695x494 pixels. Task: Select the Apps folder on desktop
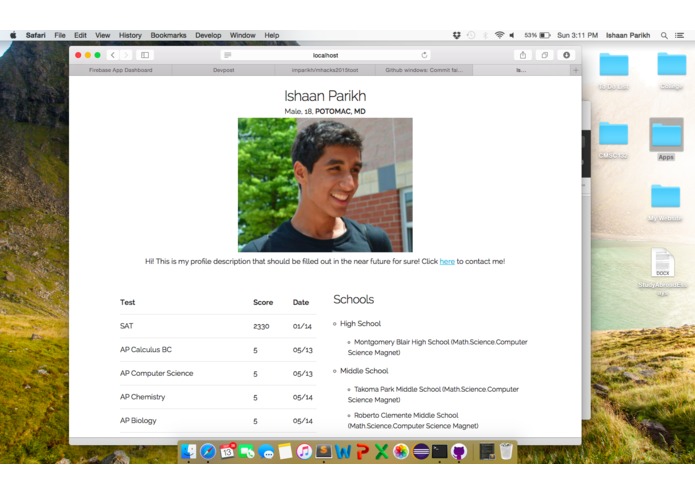[x=666, y=139]
